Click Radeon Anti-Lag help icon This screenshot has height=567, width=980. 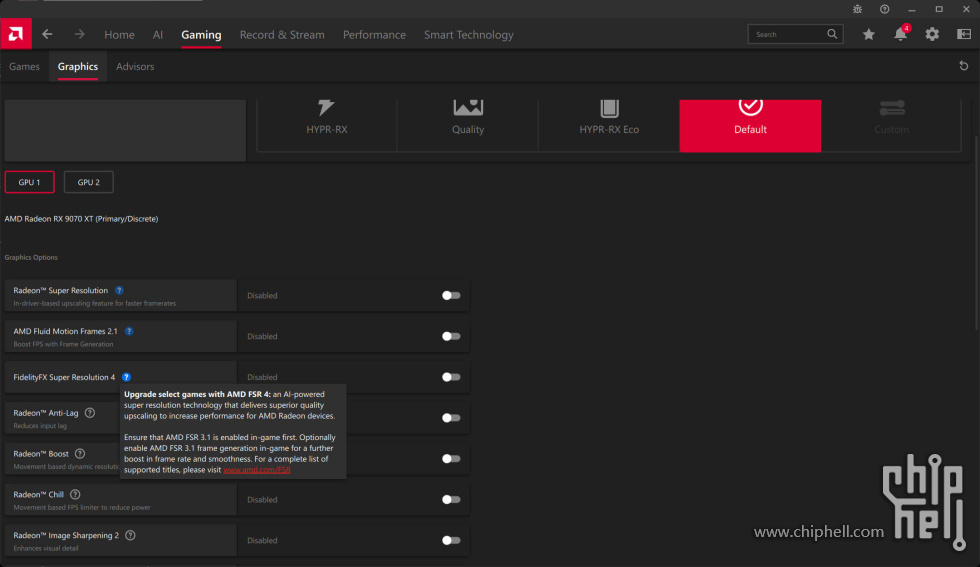[x=90, y=413]
